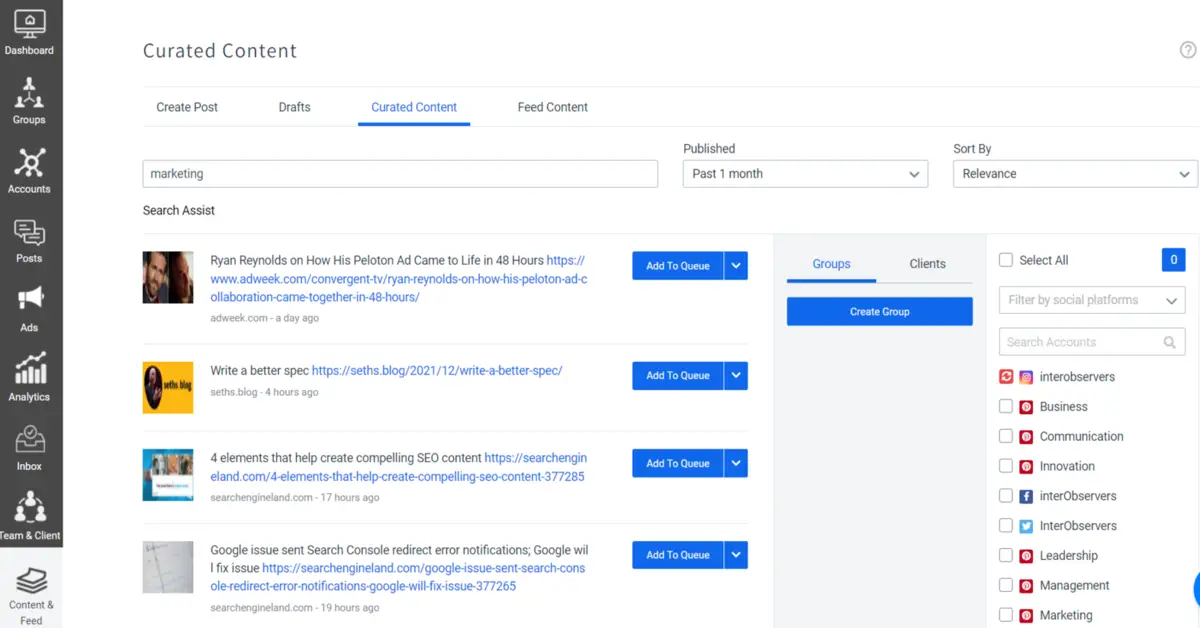This screenshot has height=628, width=1200.
Task: Check the Business account checkbox
Action: click(x=1005, y=406)
